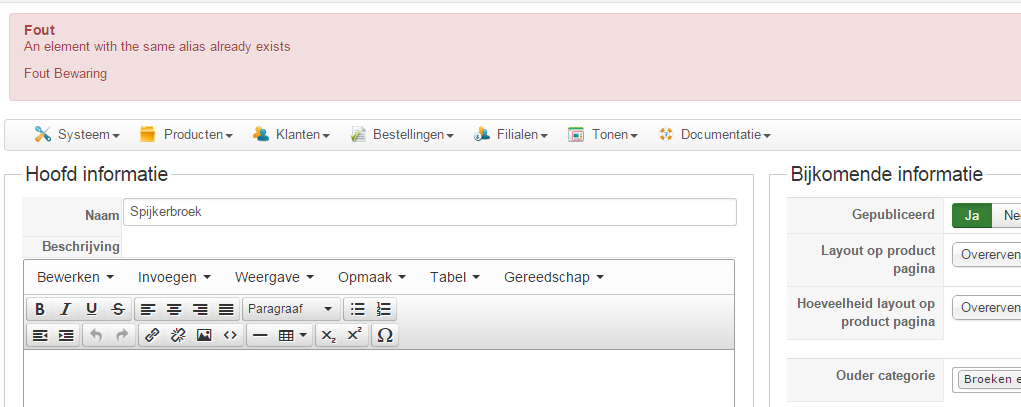Open the Producten menu

[187, 134]
